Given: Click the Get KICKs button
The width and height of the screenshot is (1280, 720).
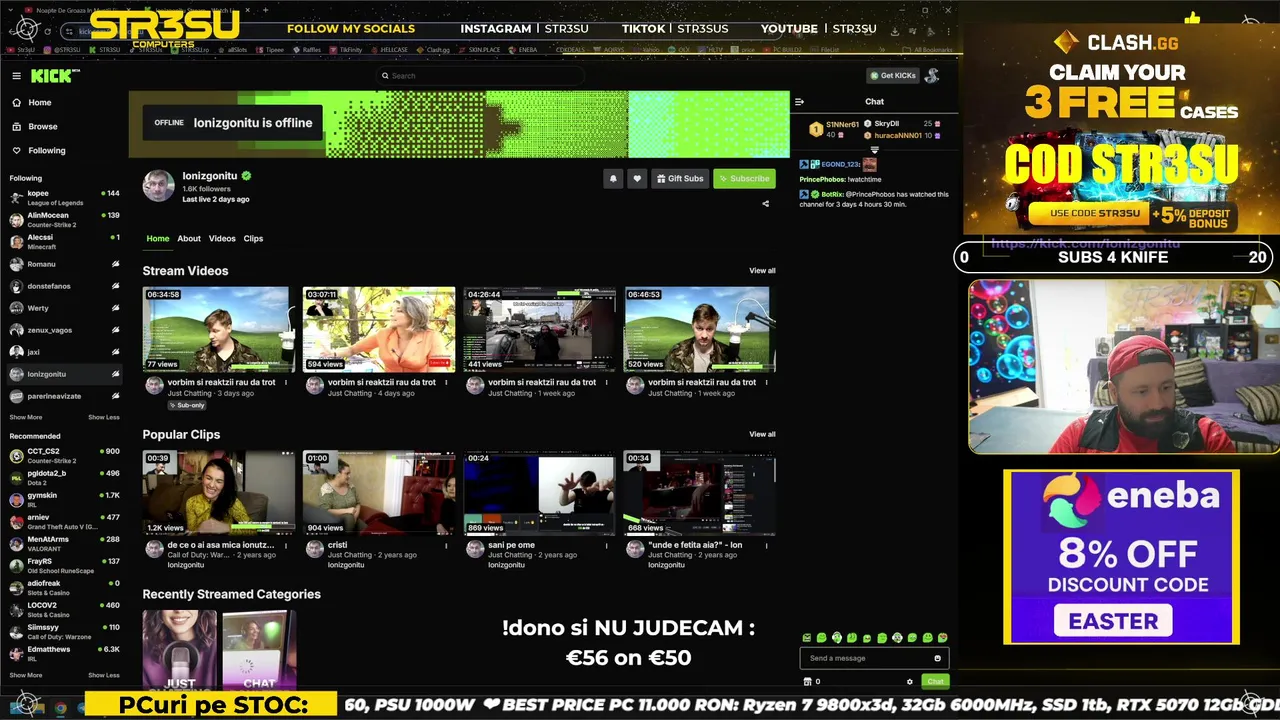Looking at the screenshot, I should tap(892, 76).
